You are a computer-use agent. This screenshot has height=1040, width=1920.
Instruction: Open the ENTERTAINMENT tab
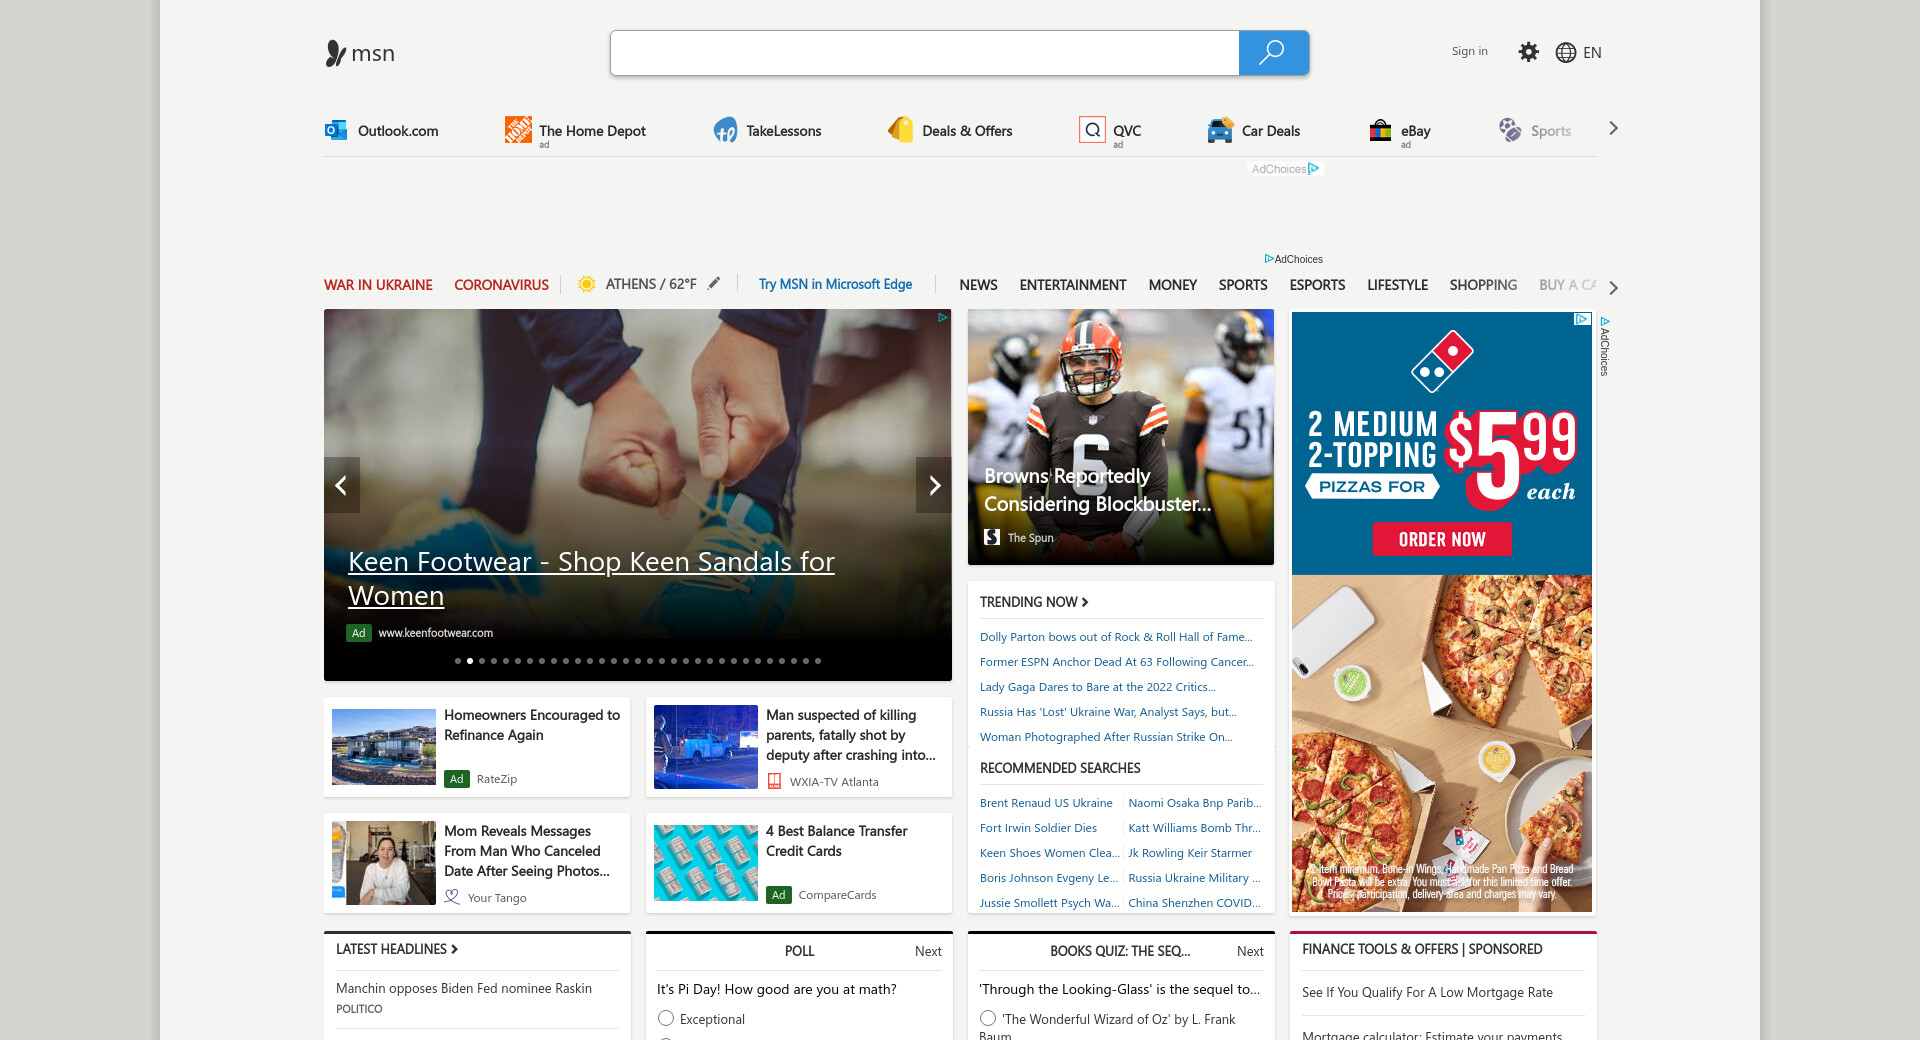(1072, 285)
